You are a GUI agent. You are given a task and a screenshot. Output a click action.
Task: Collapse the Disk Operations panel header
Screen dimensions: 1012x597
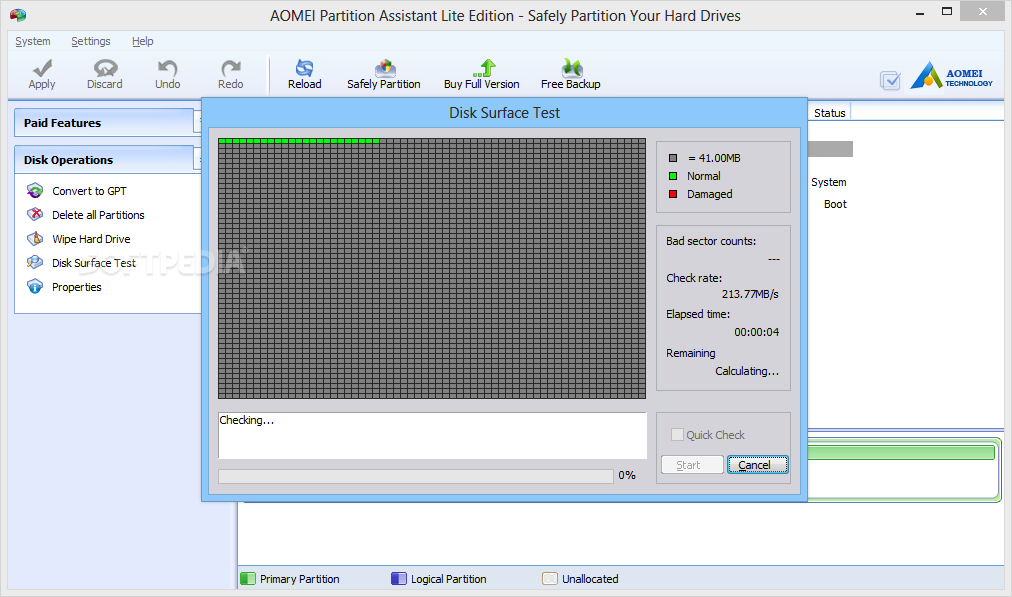click(105, 159)
